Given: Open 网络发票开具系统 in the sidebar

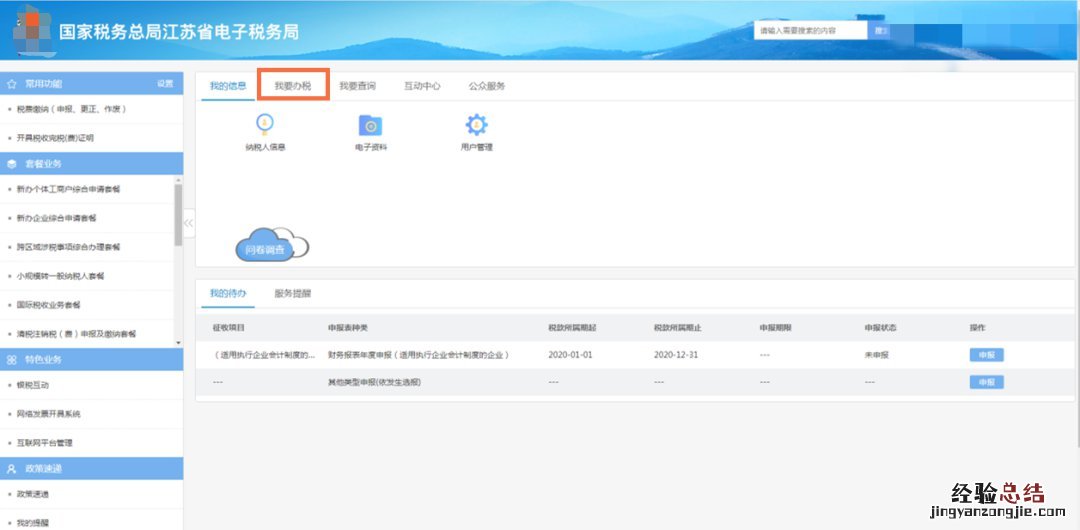Looking at the screenshot, I should 48,413.
